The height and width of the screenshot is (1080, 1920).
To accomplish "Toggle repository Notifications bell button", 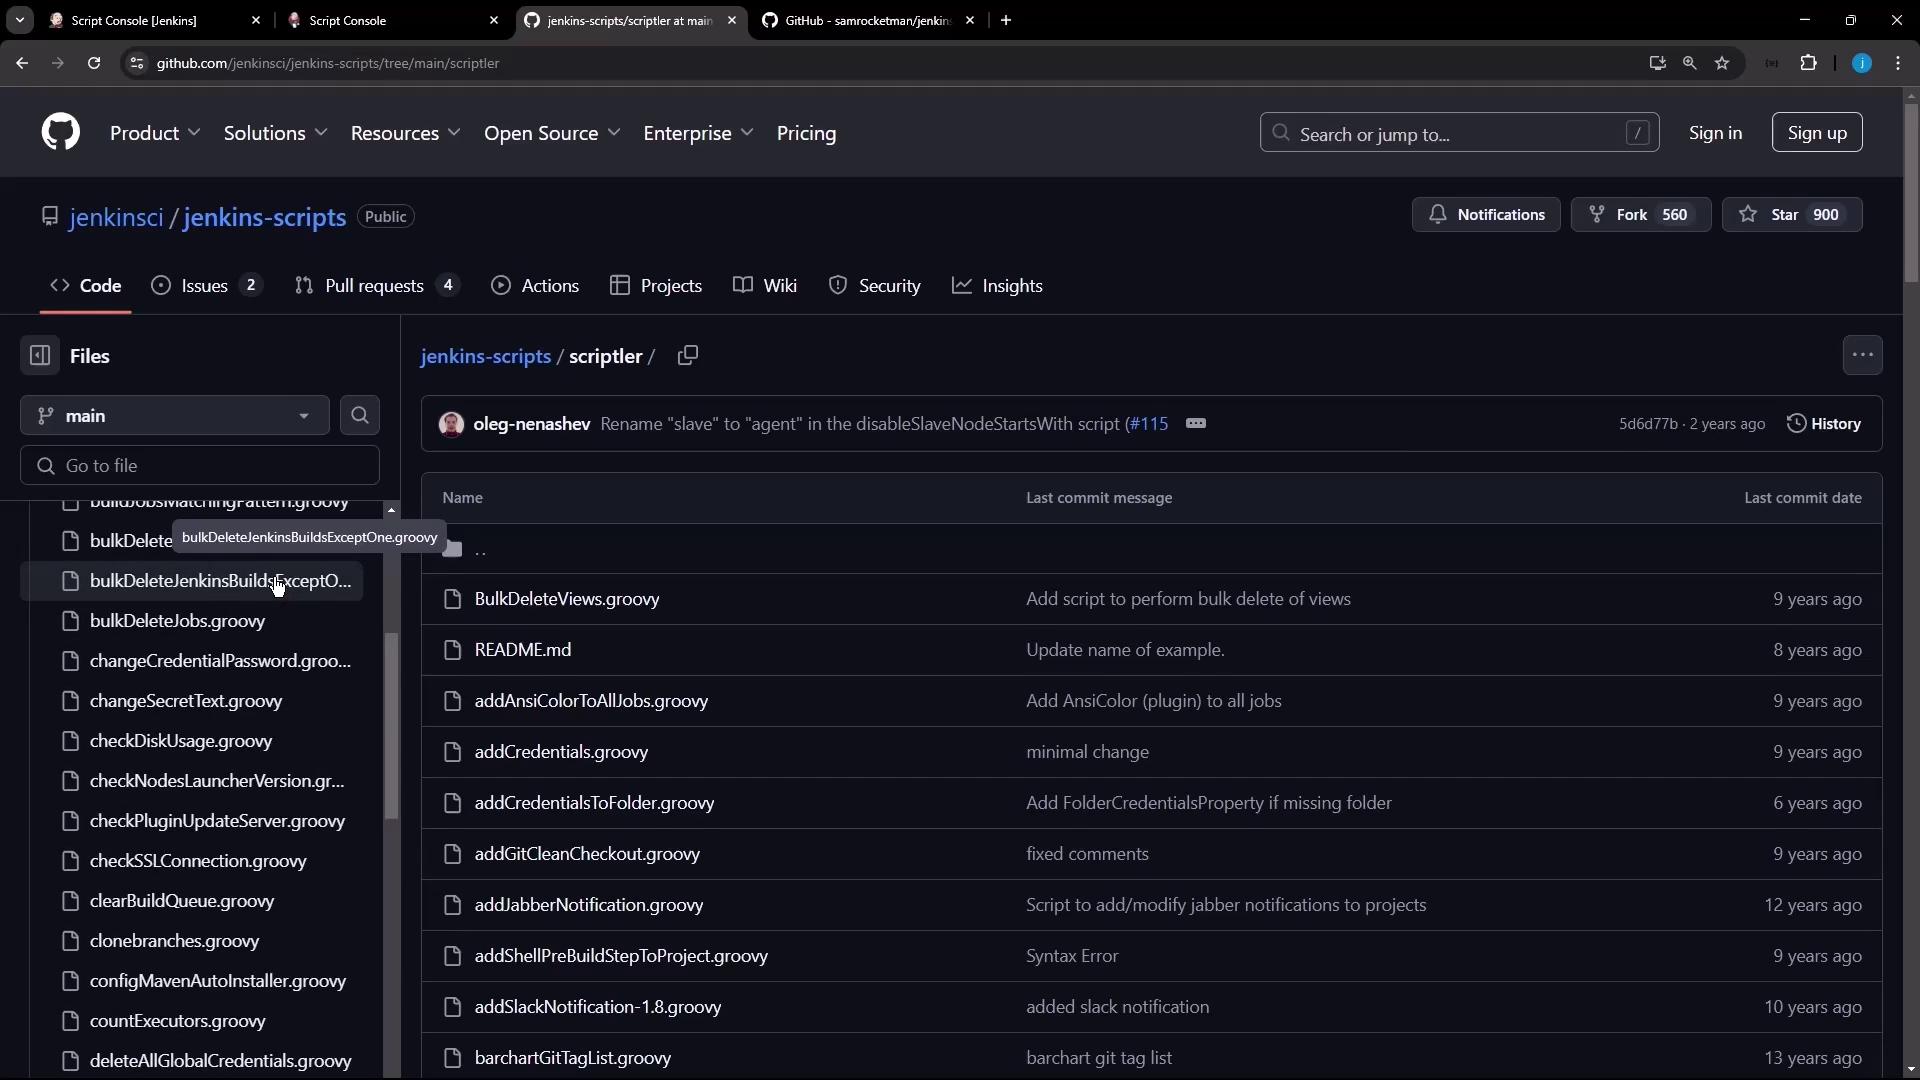I will 1486,215.
